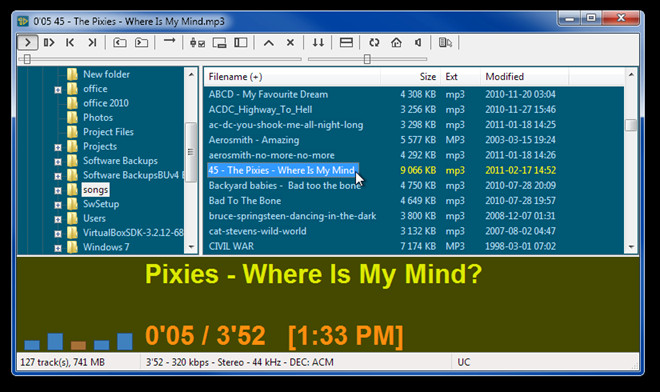Click the file list scroll-down arrow
Viewport: 660px width, 392px height.
click(x=631, y=247)
